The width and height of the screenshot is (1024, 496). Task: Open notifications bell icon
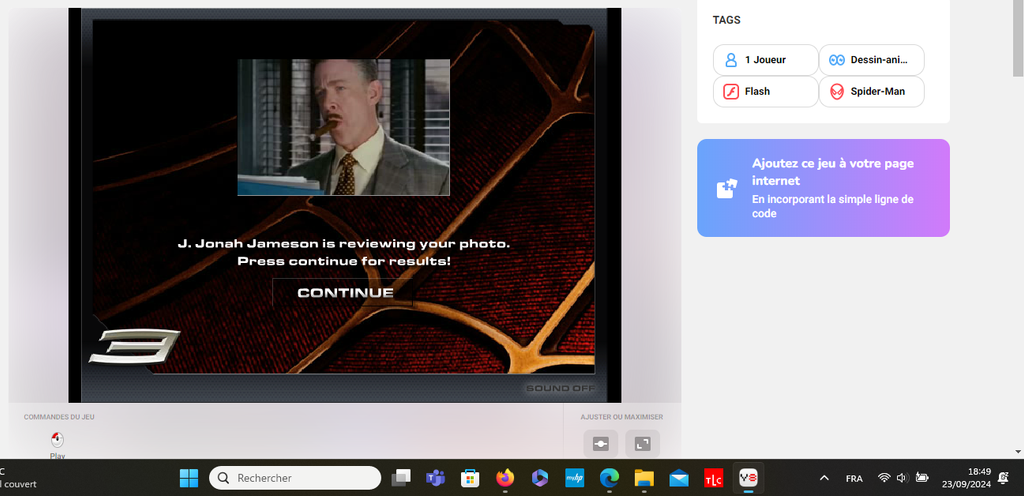[1004, 478]
